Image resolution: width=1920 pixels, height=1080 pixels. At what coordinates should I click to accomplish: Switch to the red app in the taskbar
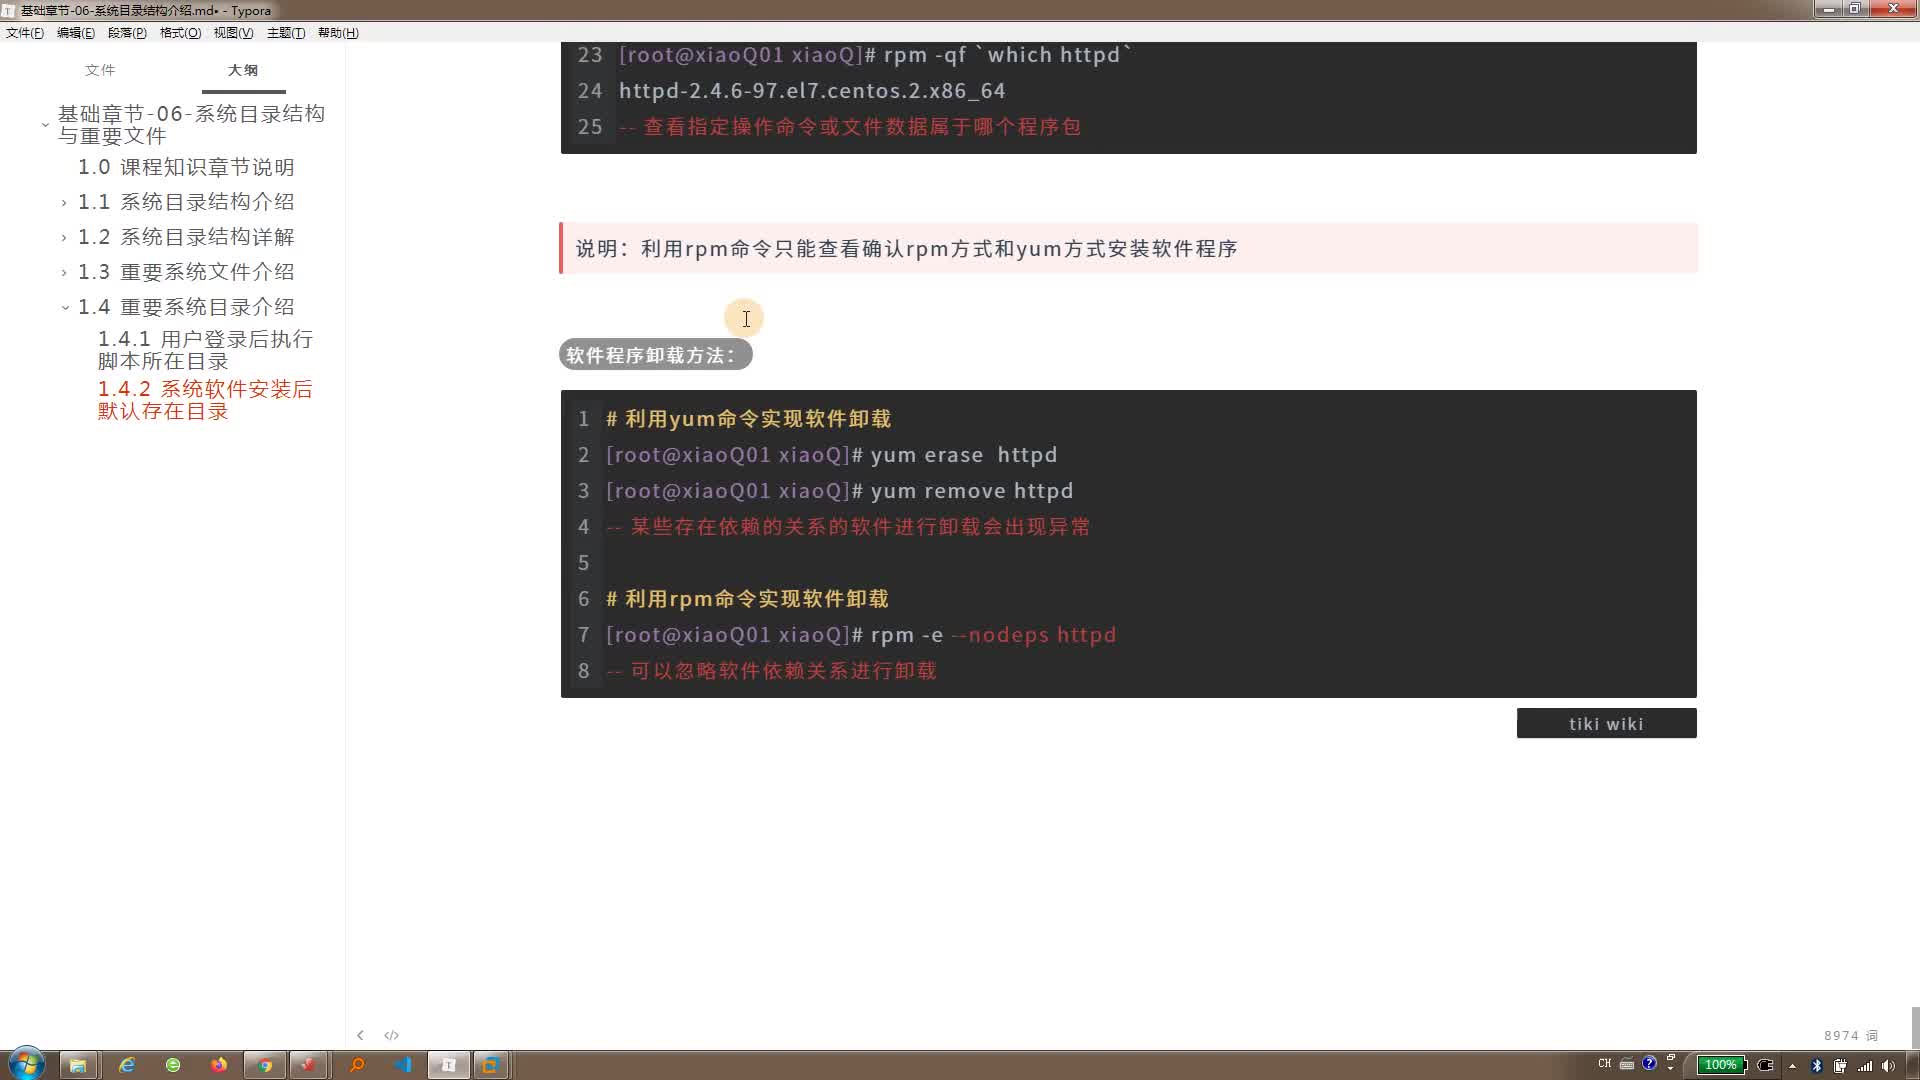pos(309,1065)
